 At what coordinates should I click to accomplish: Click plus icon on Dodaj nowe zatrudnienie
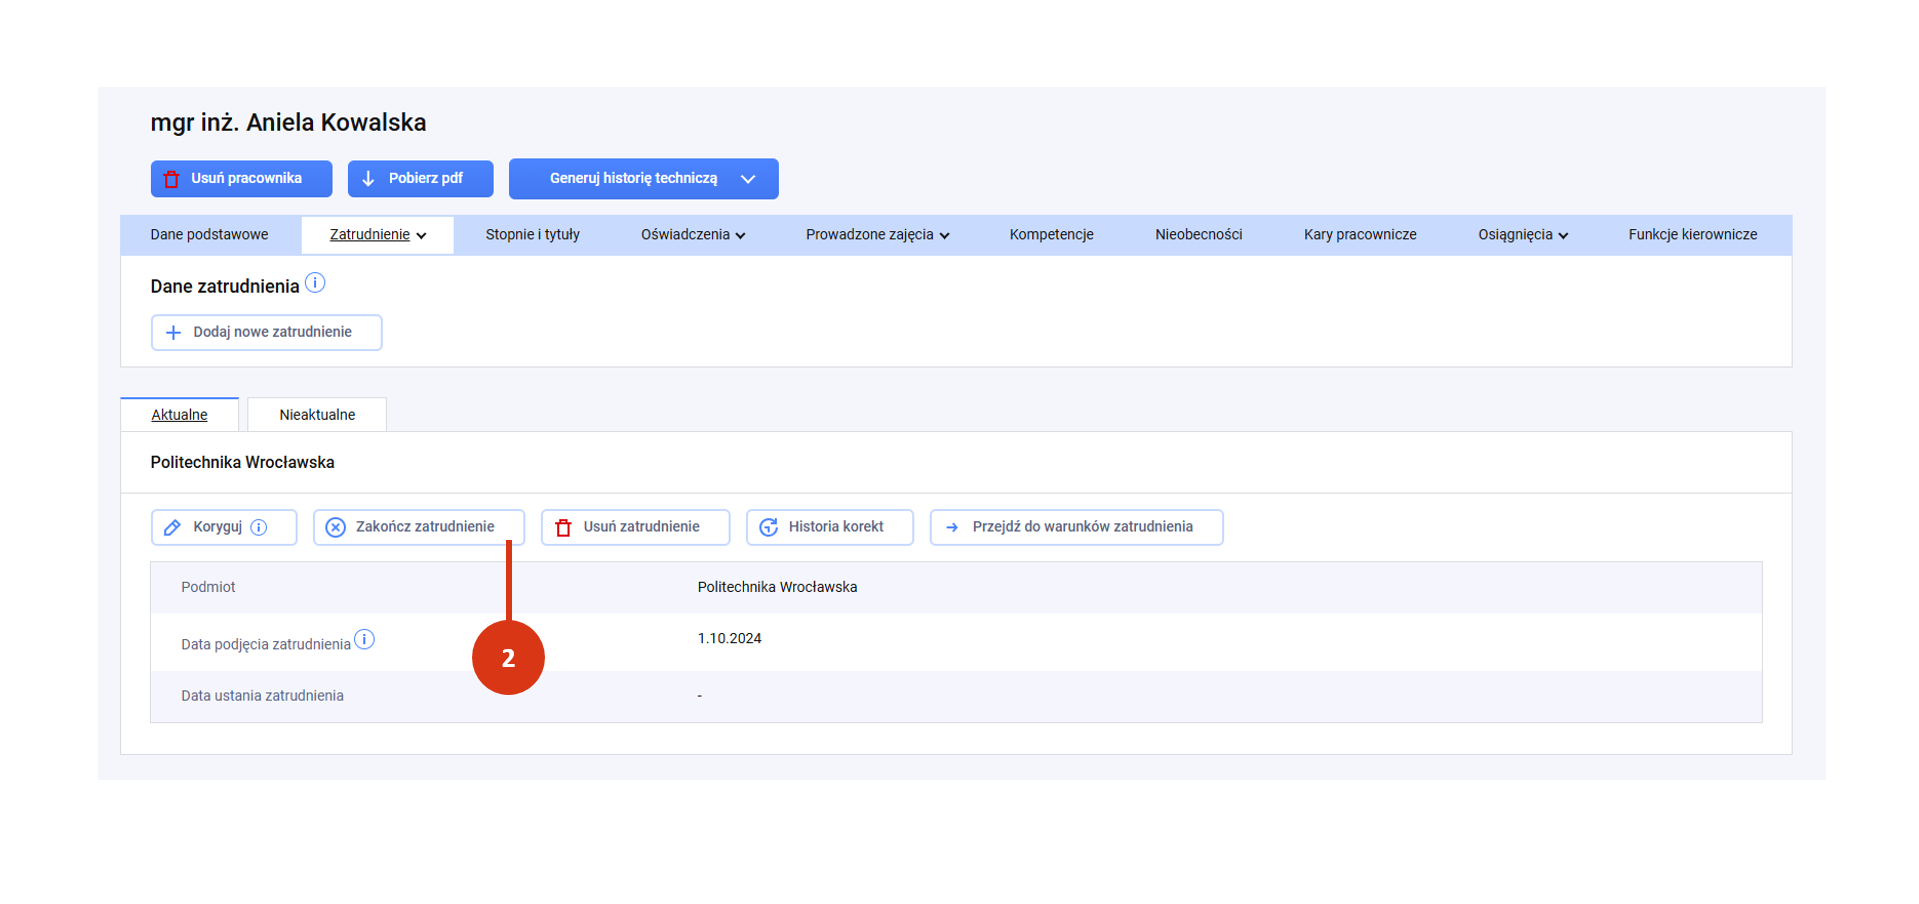point(173,333)
